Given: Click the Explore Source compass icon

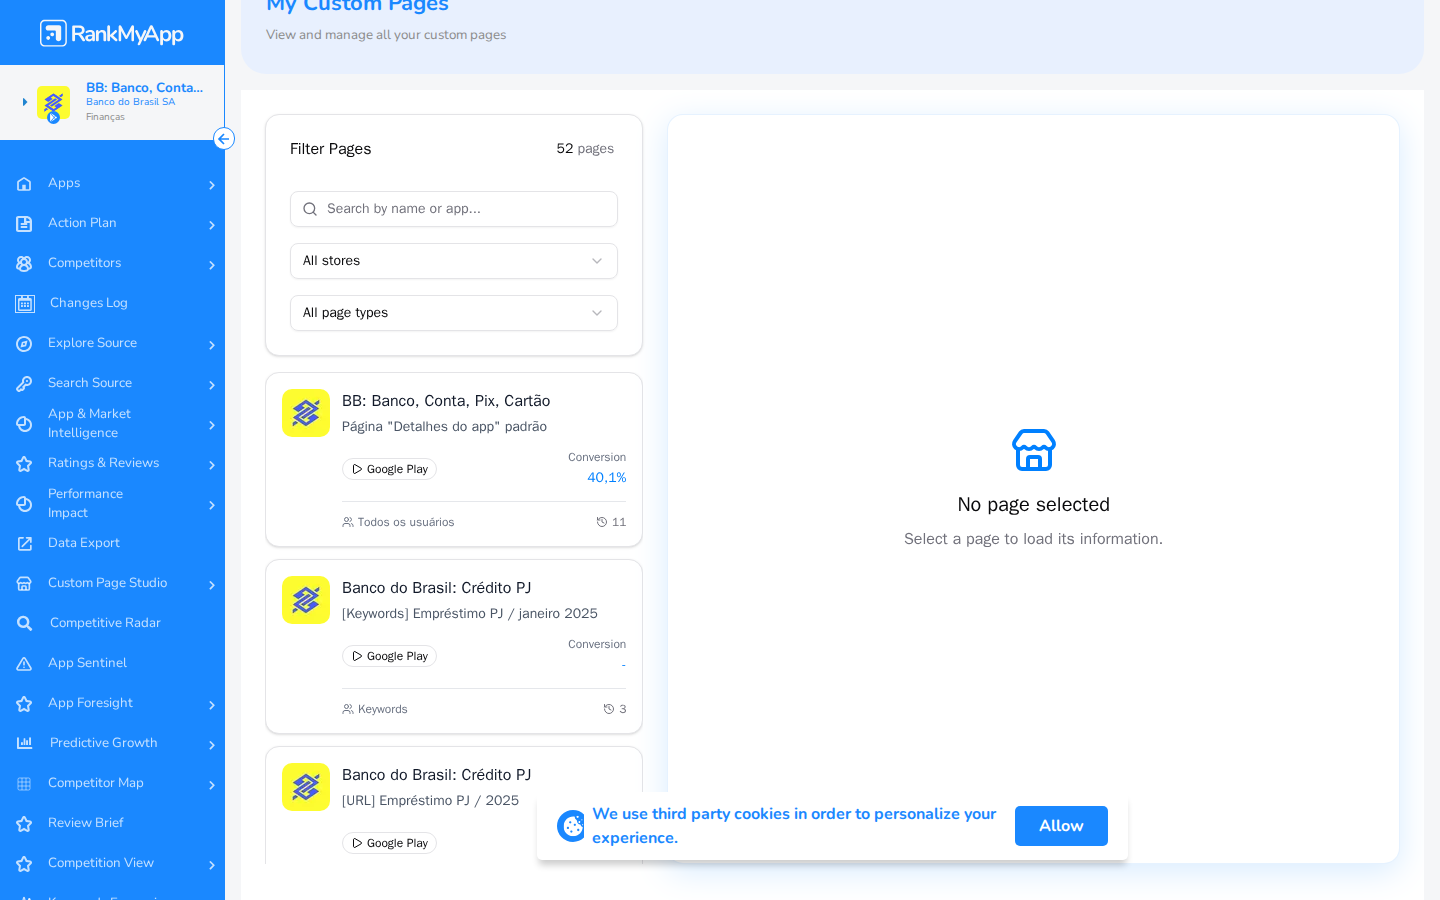Looking at the screenshot, I should tap(24, 344).
